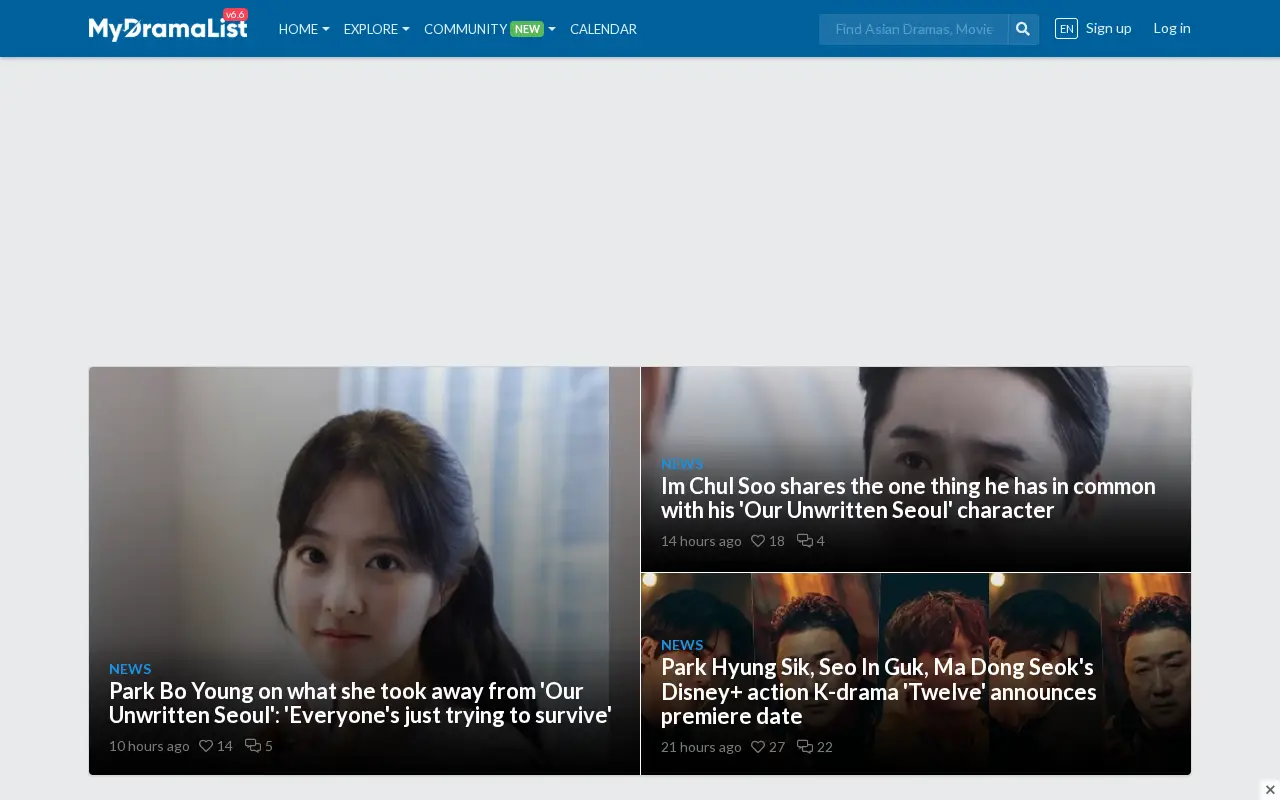Click the MyDramaList logo
1280x800 pixels.
click(x=168, y=28)
